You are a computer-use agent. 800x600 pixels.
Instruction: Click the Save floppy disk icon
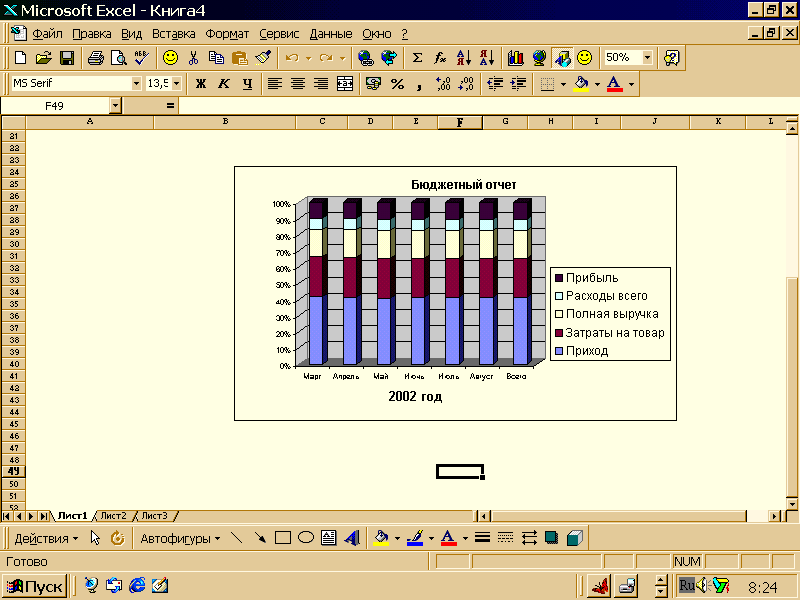[x=67, y=58]
